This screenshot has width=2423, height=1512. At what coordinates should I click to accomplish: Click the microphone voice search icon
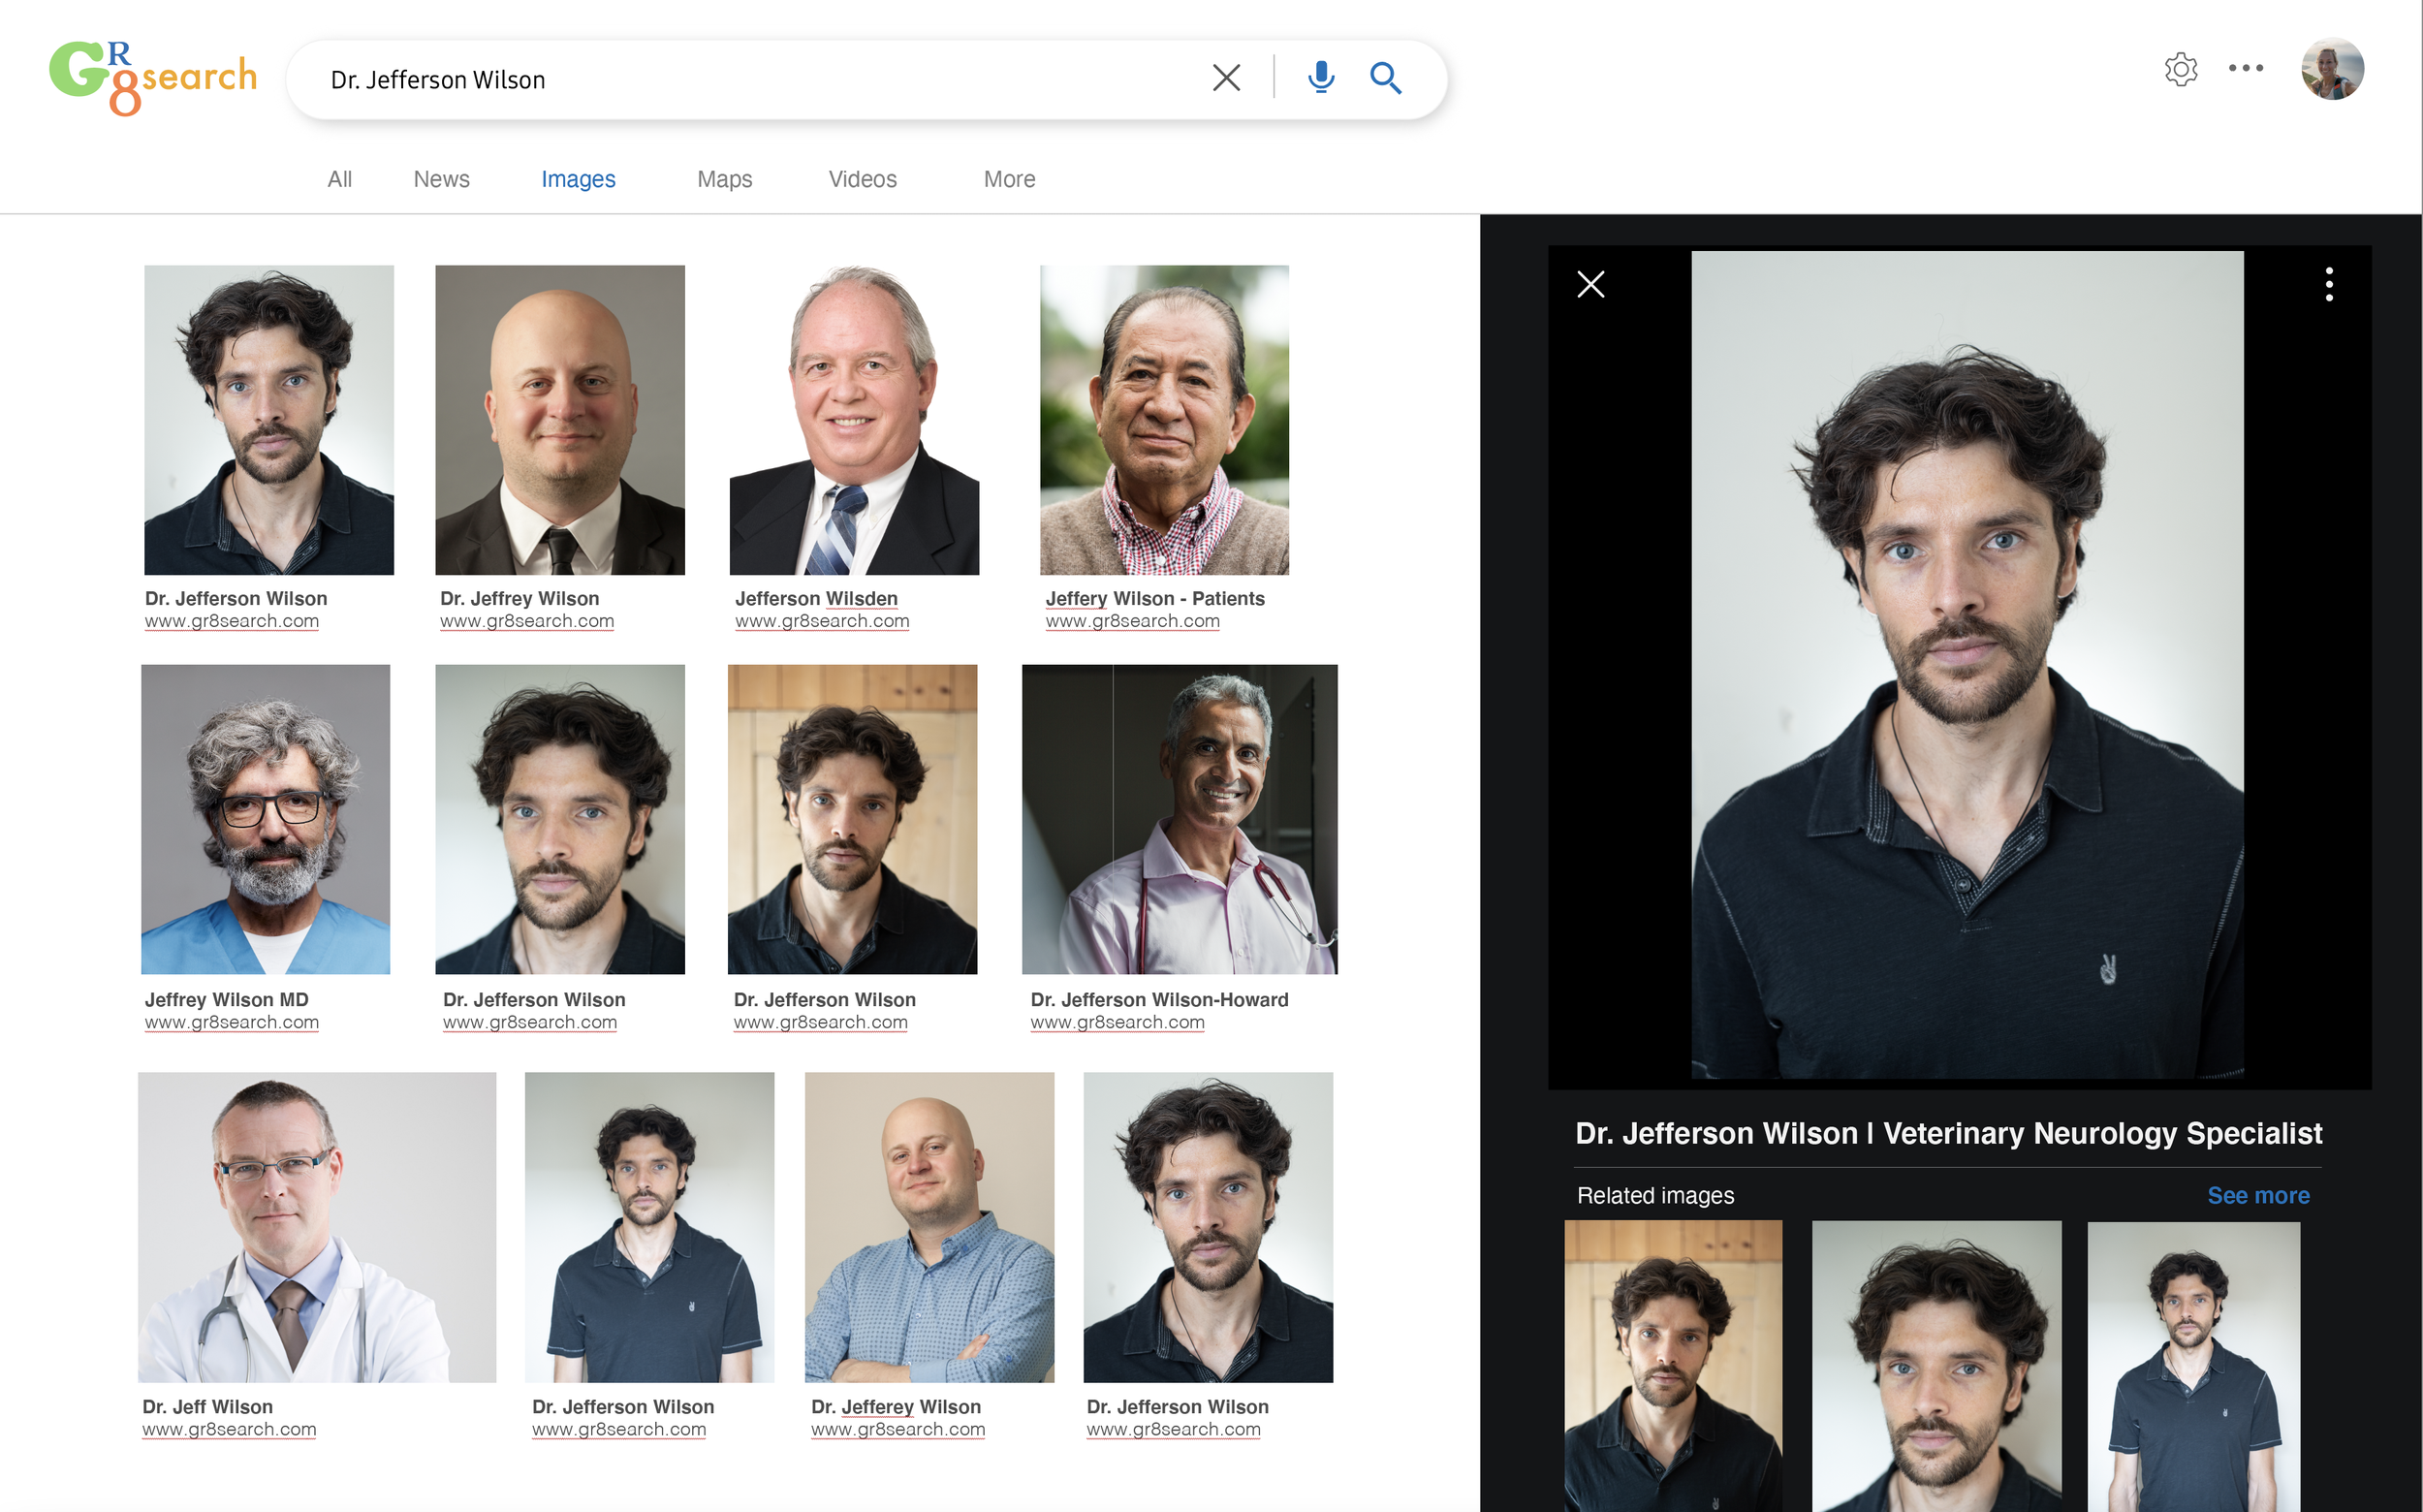pos(1320,78)
